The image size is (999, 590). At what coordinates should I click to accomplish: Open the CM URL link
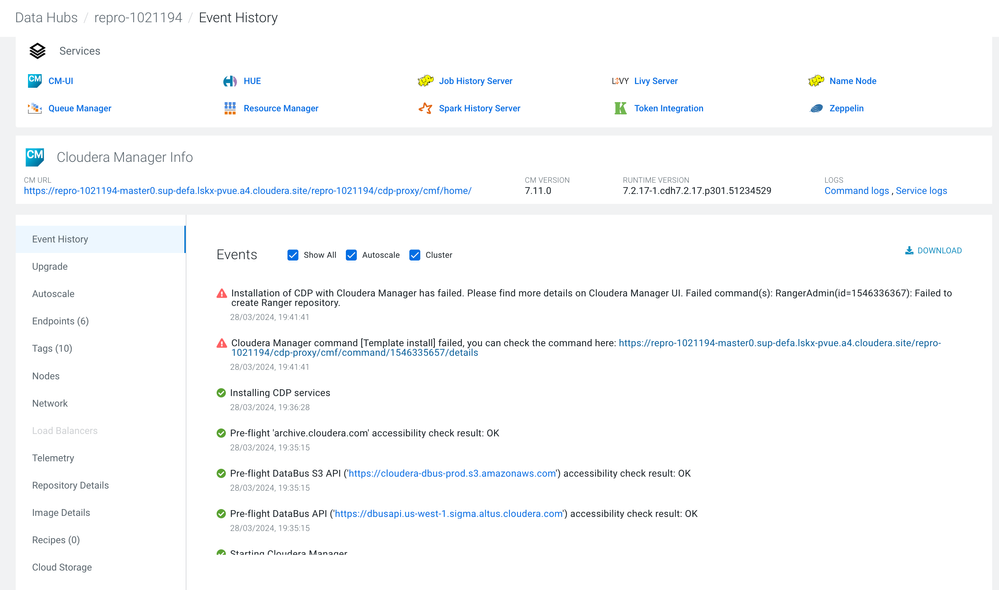(x=248, y=191)
